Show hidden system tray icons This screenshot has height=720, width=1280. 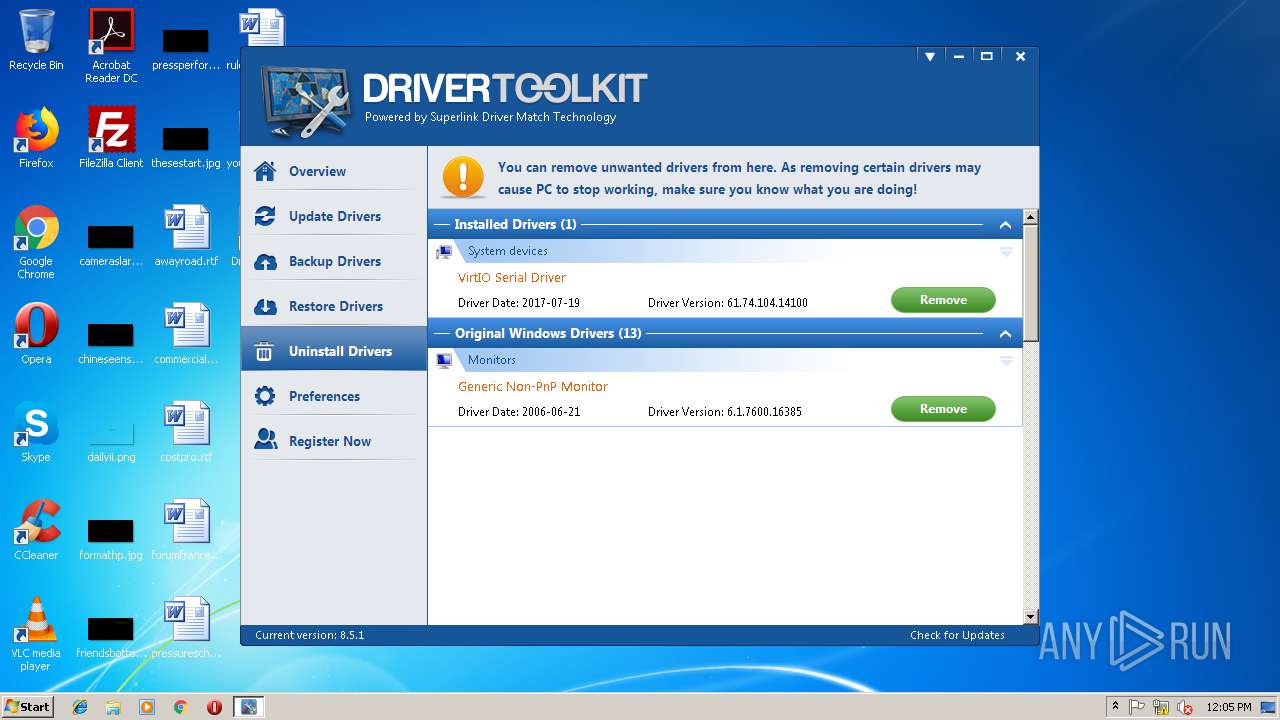[1115, 707]
